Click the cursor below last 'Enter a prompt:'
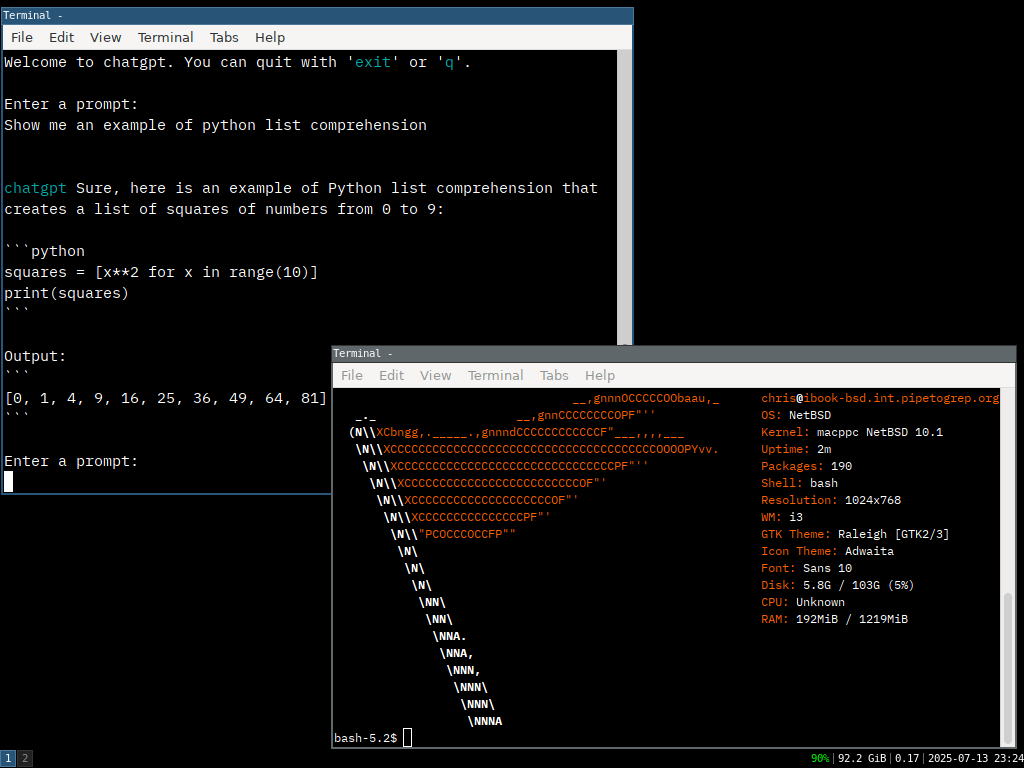Screen dimensions: 1024x768 (8, 481)
